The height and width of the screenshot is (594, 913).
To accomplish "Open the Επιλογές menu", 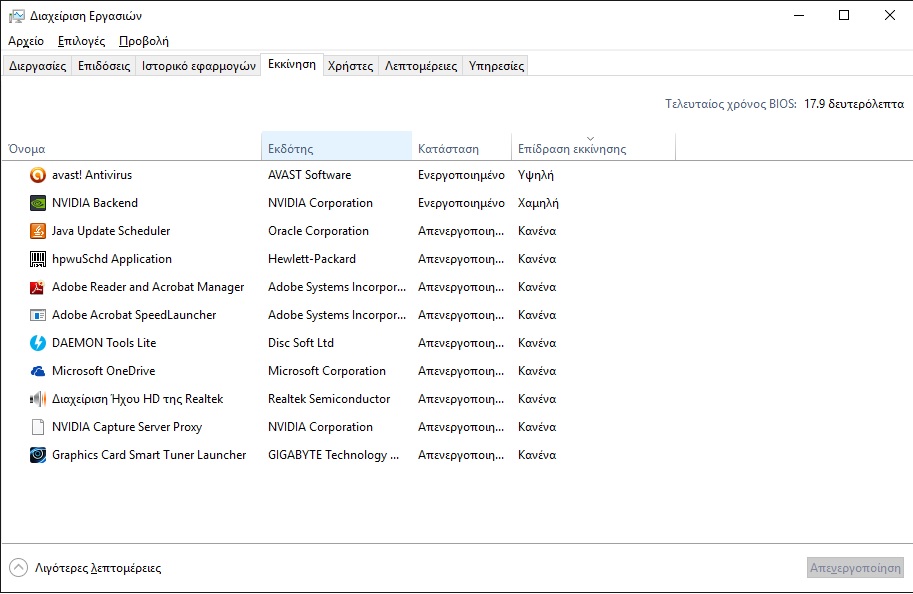I will tap(82, 41).
